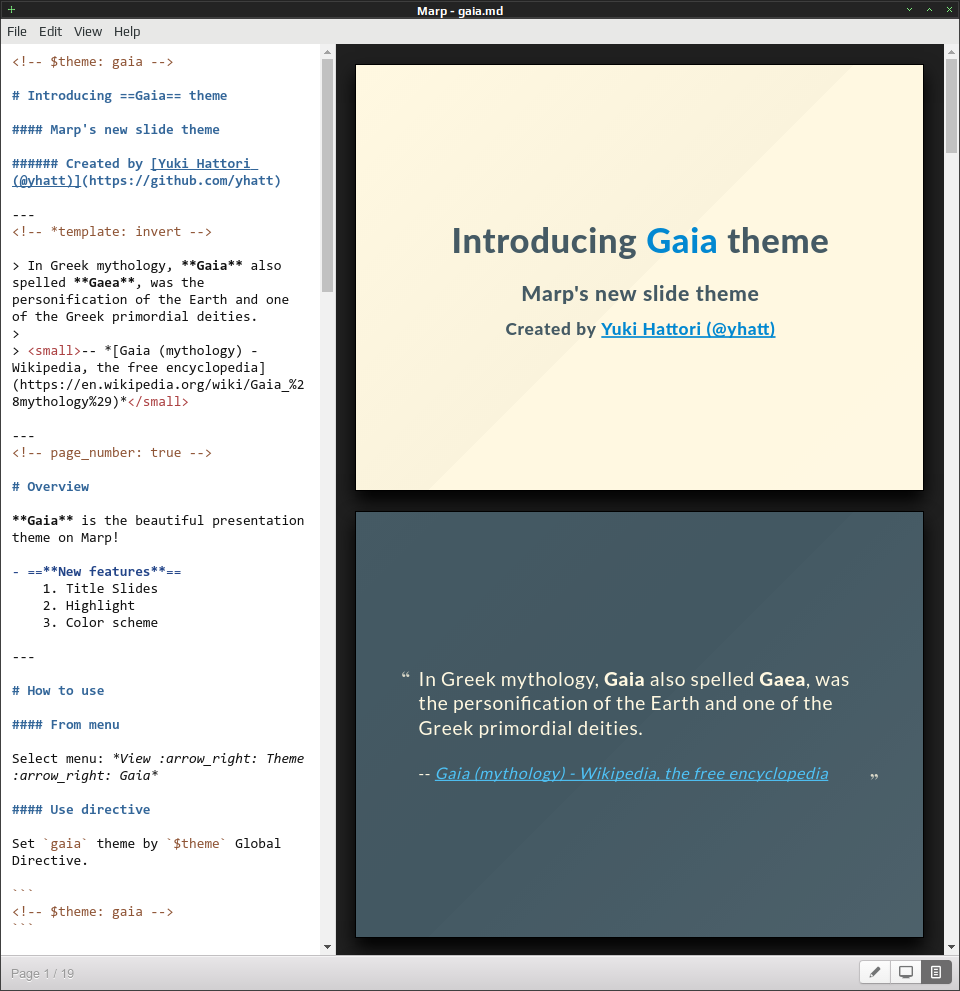The height and width of the screenshot is (991, 960).
Task: Click the editor scrollbar up arrow
Action: pyautogui.click(x=327, y=52)
